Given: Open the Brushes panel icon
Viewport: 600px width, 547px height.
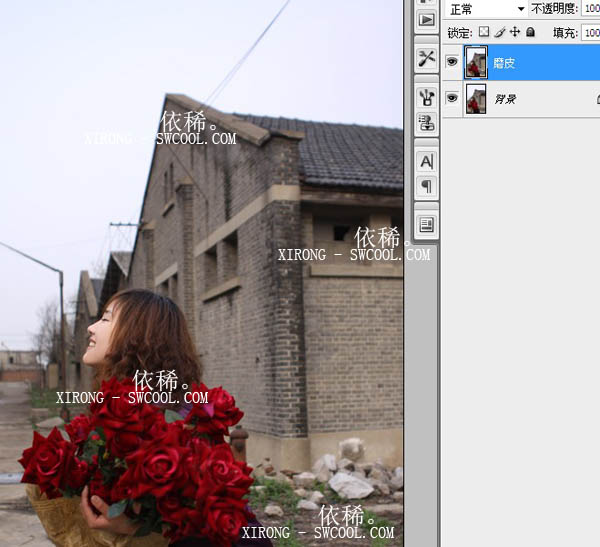Looking at the screenshot, I should coord(427,97).
